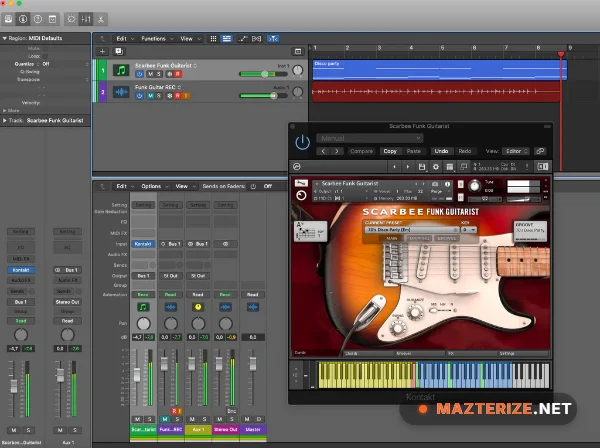Open the Functions menu in tracks area
The image size is (600, 448).
pyautogui.click(x=157, y=39)
